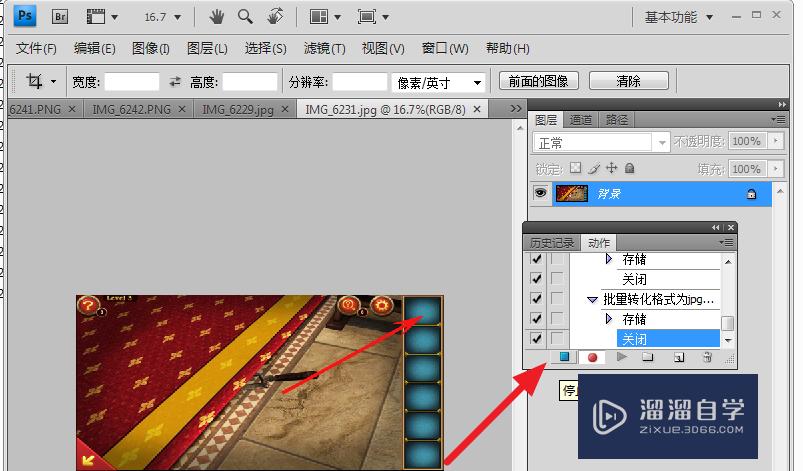Lock layer position move icon
This screenshot has width=803, height=471.
(611, 168)
